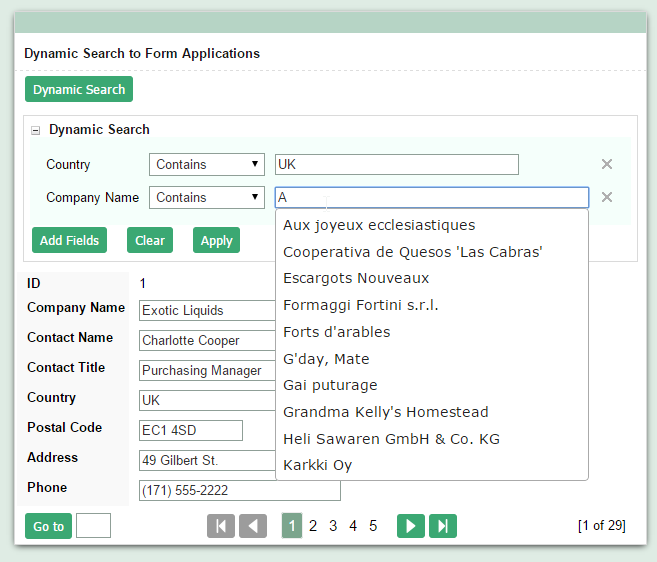Screen dimensions: 657x562
Task: Remove the Company Name search row
Action: pyautogui.click(x=607, y=197)
